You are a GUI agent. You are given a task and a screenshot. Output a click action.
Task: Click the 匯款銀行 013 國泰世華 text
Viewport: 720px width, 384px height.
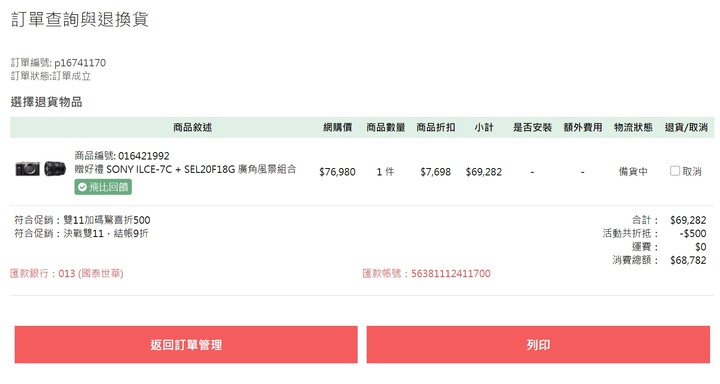[67, 274]
